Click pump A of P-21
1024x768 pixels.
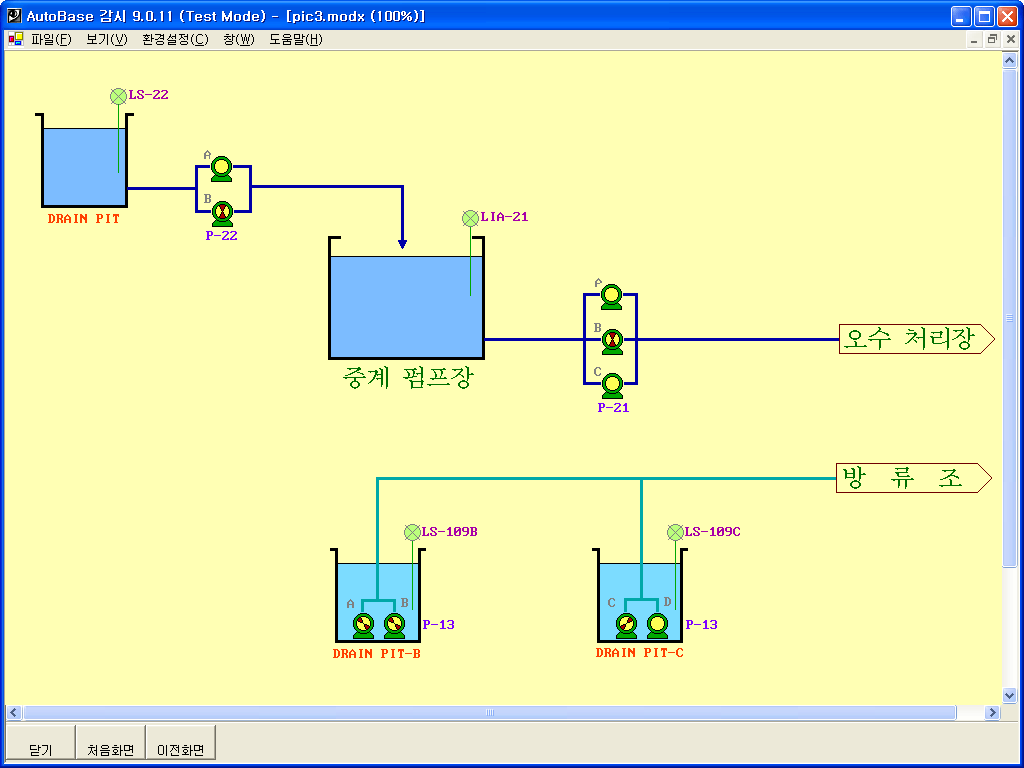click(x=611, y=296)
